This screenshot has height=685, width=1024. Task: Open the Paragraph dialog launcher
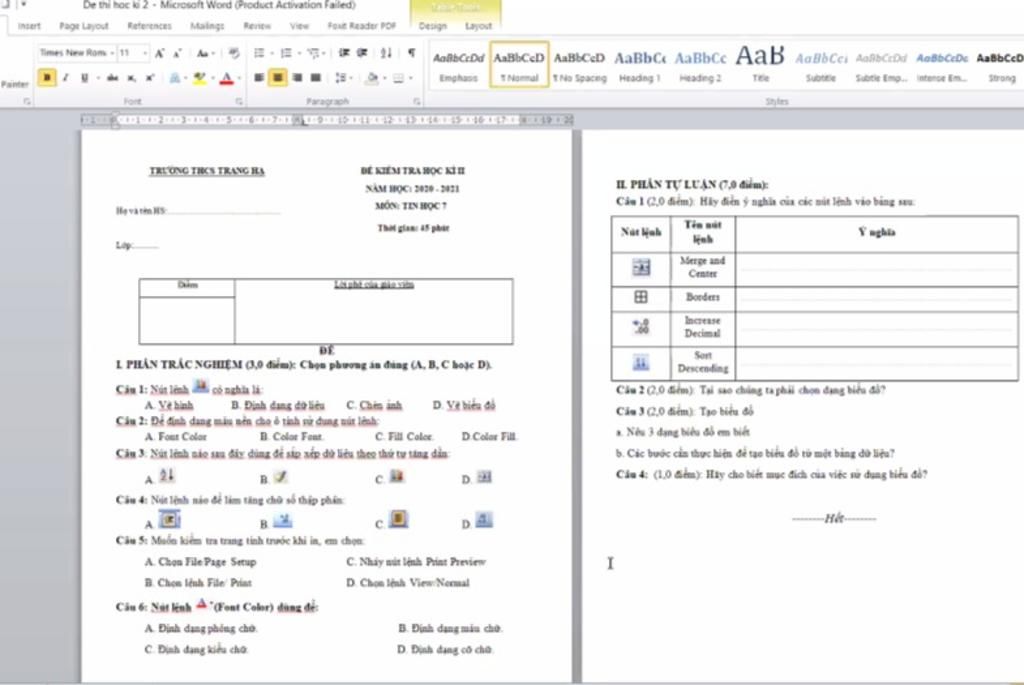(x=417, y=101)
